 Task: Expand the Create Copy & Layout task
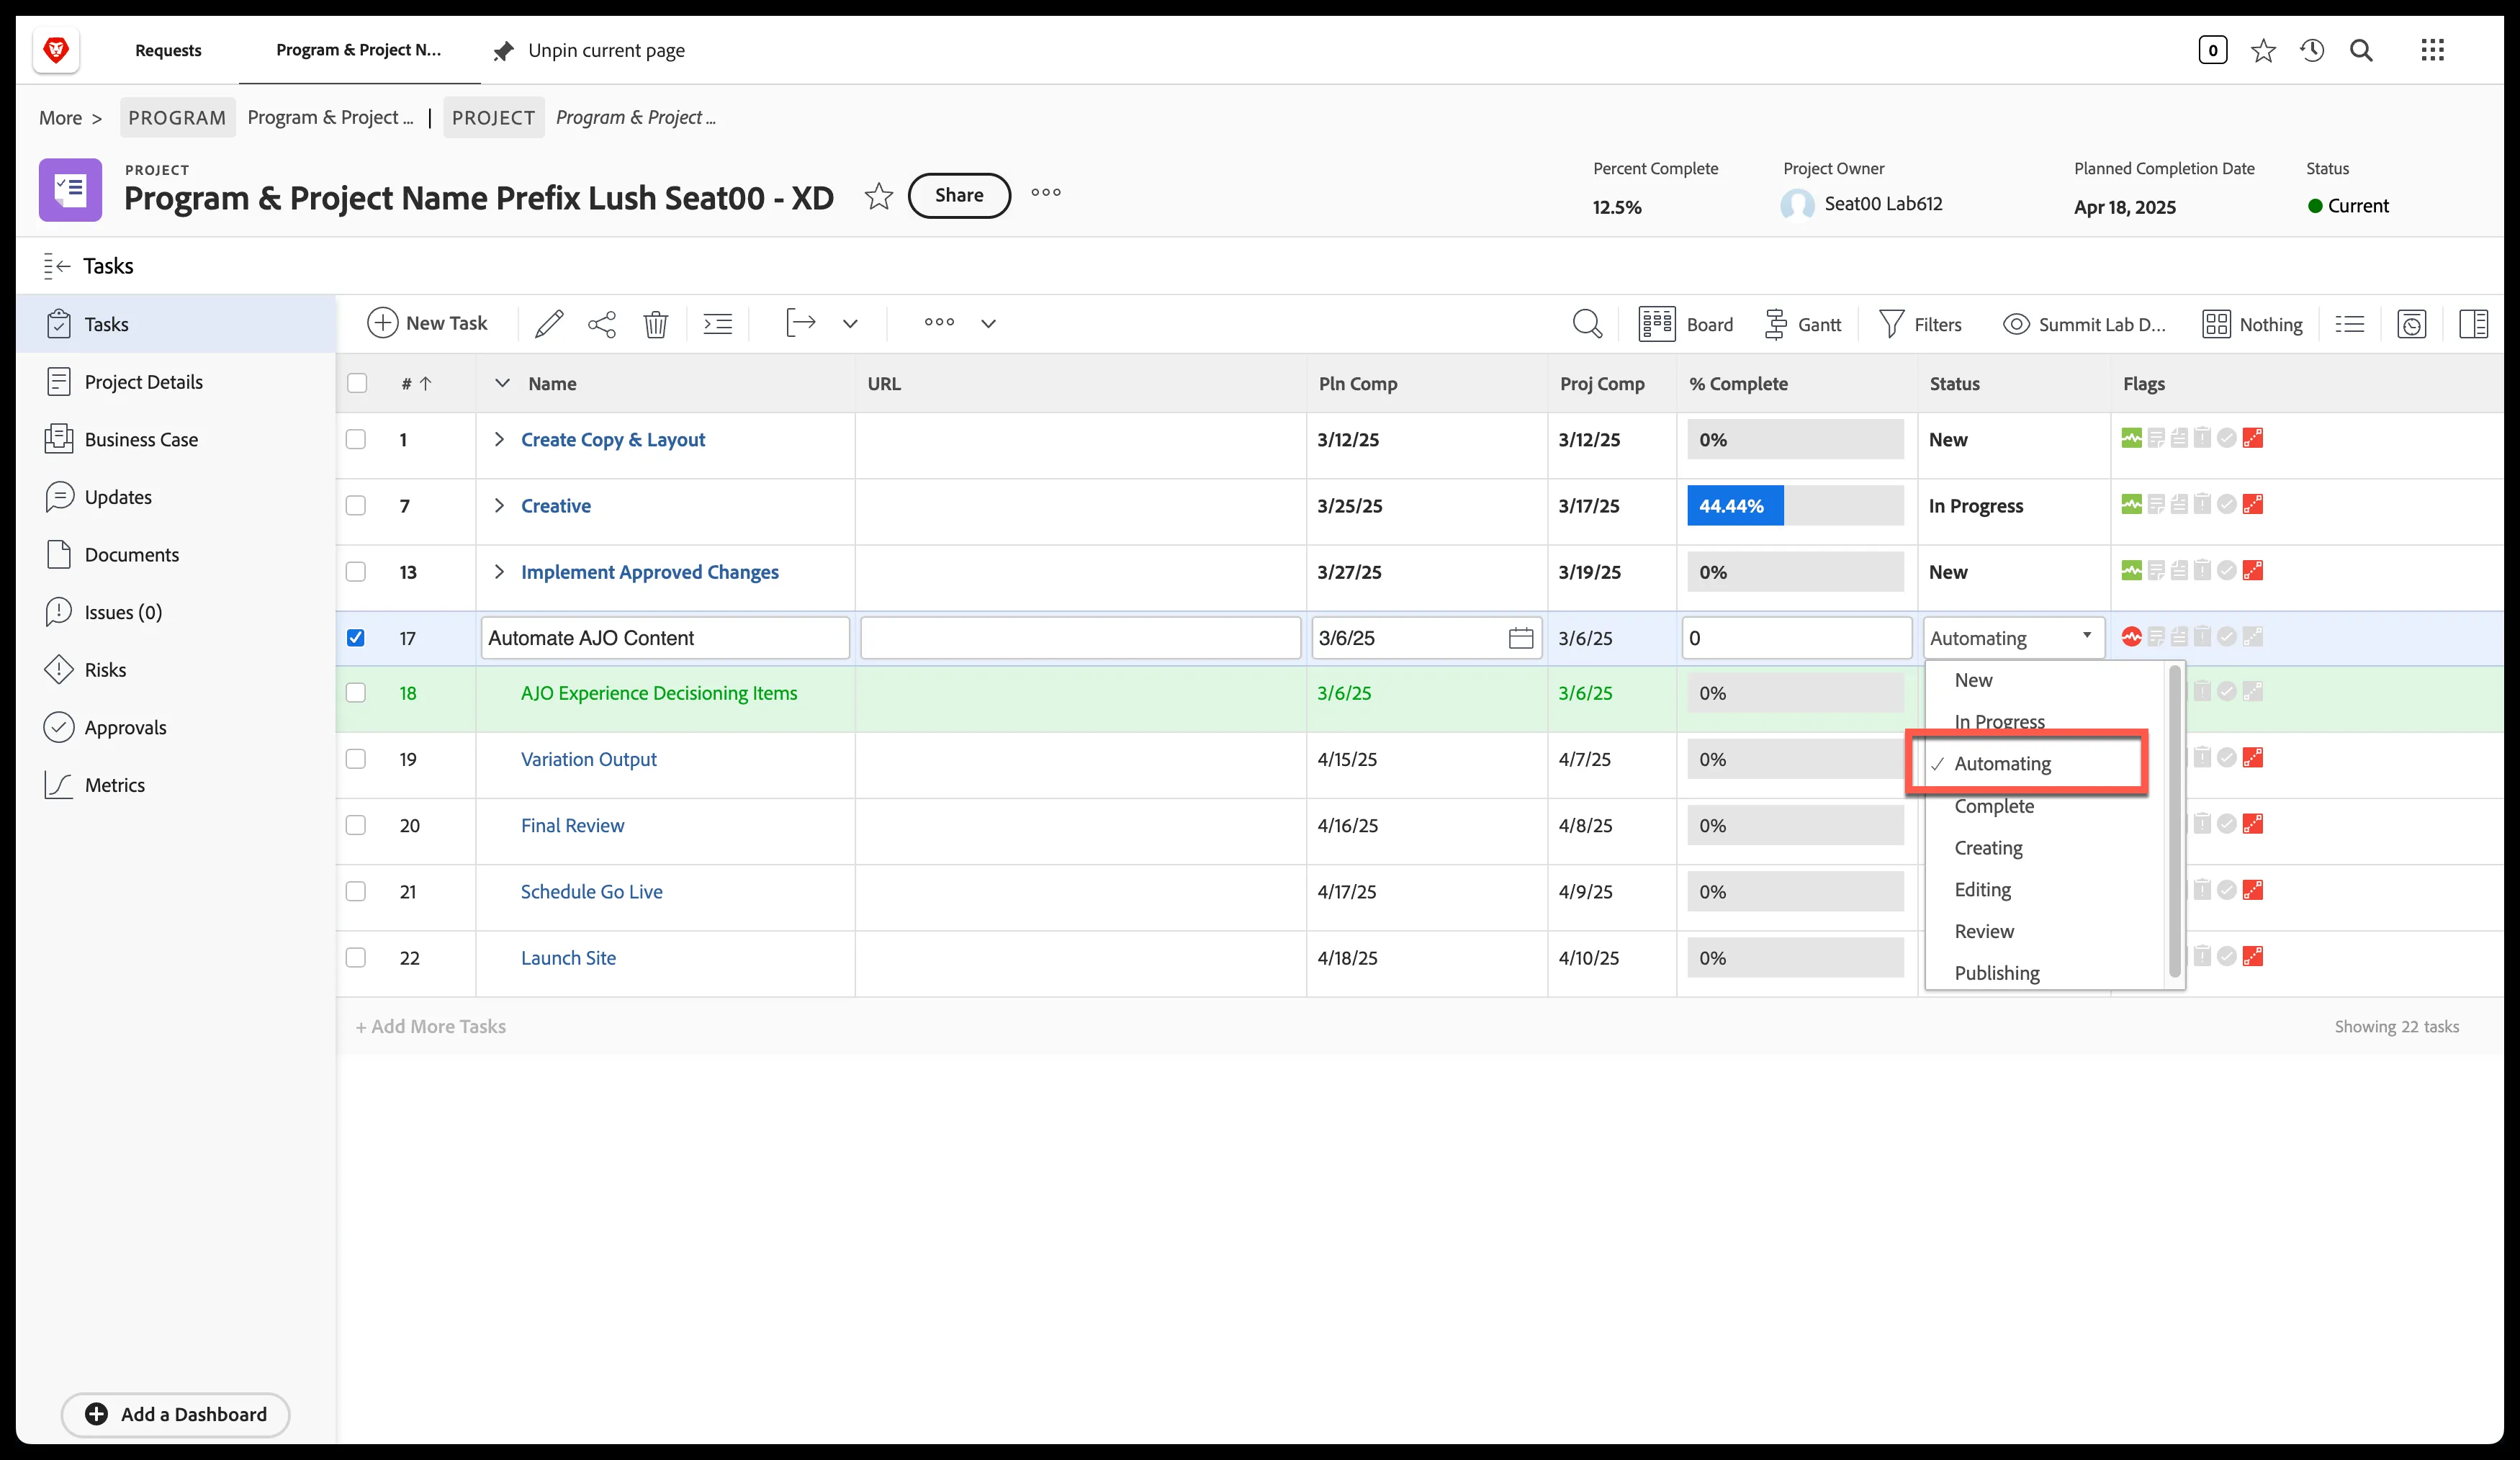(499, 439)
